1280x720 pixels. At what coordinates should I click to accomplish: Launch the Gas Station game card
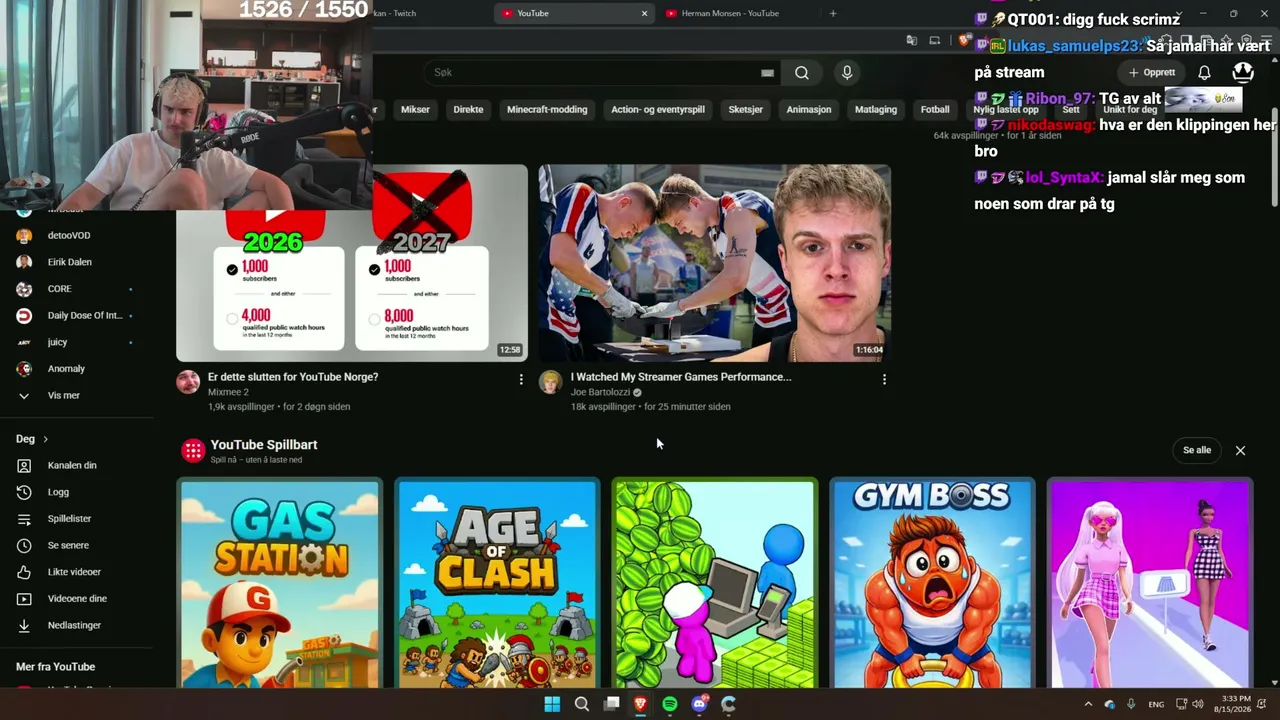coord(280,584)
